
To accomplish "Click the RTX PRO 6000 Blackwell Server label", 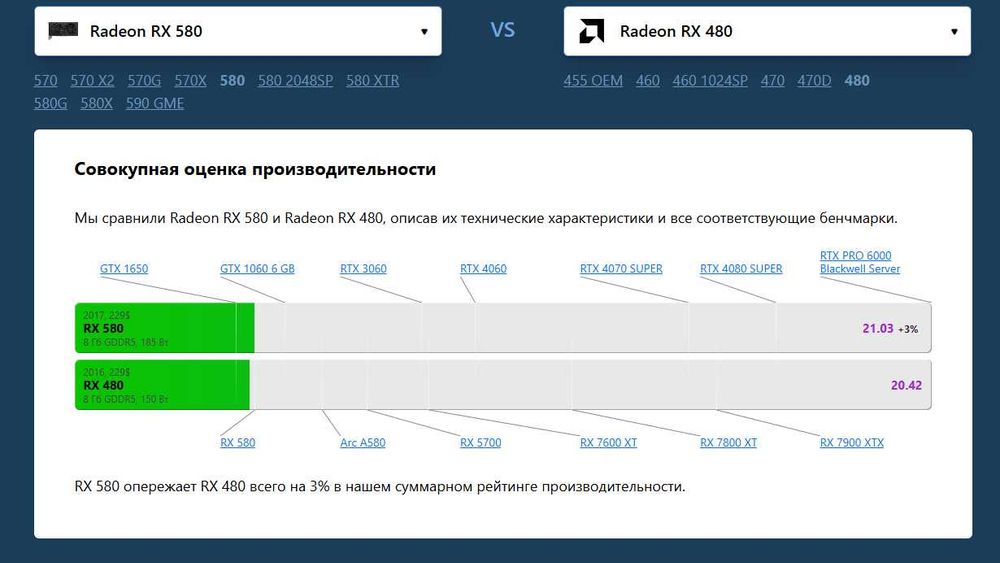I will click(860, 262).
